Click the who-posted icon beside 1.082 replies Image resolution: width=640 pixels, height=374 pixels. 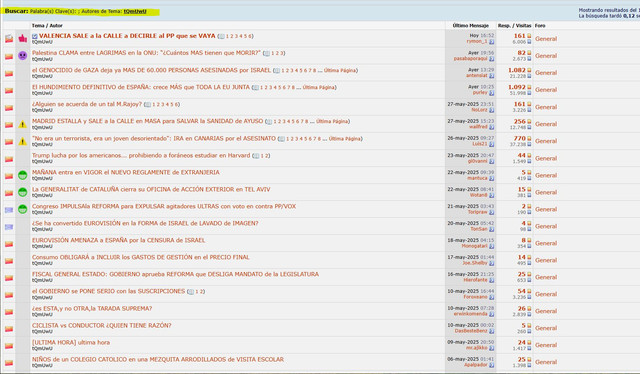[529, 70]
